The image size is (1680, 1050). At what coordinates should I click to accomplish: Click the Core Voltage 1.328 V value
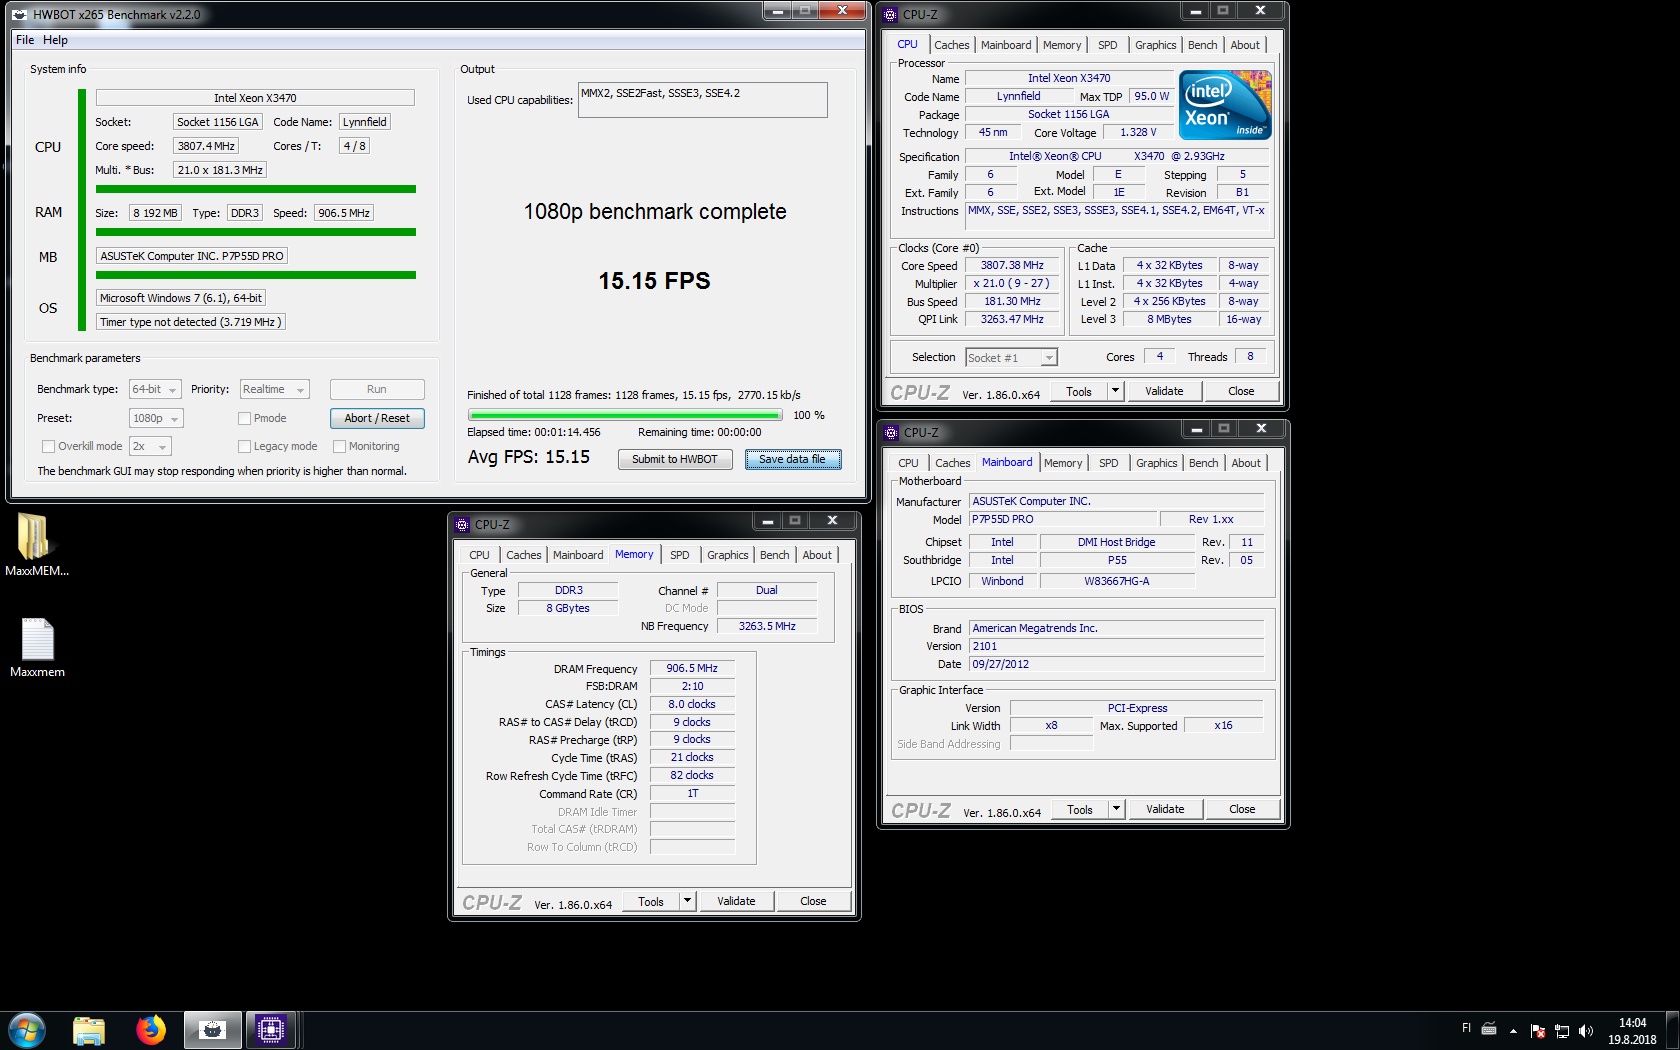pyautogui.click(x=1138, y=132)
